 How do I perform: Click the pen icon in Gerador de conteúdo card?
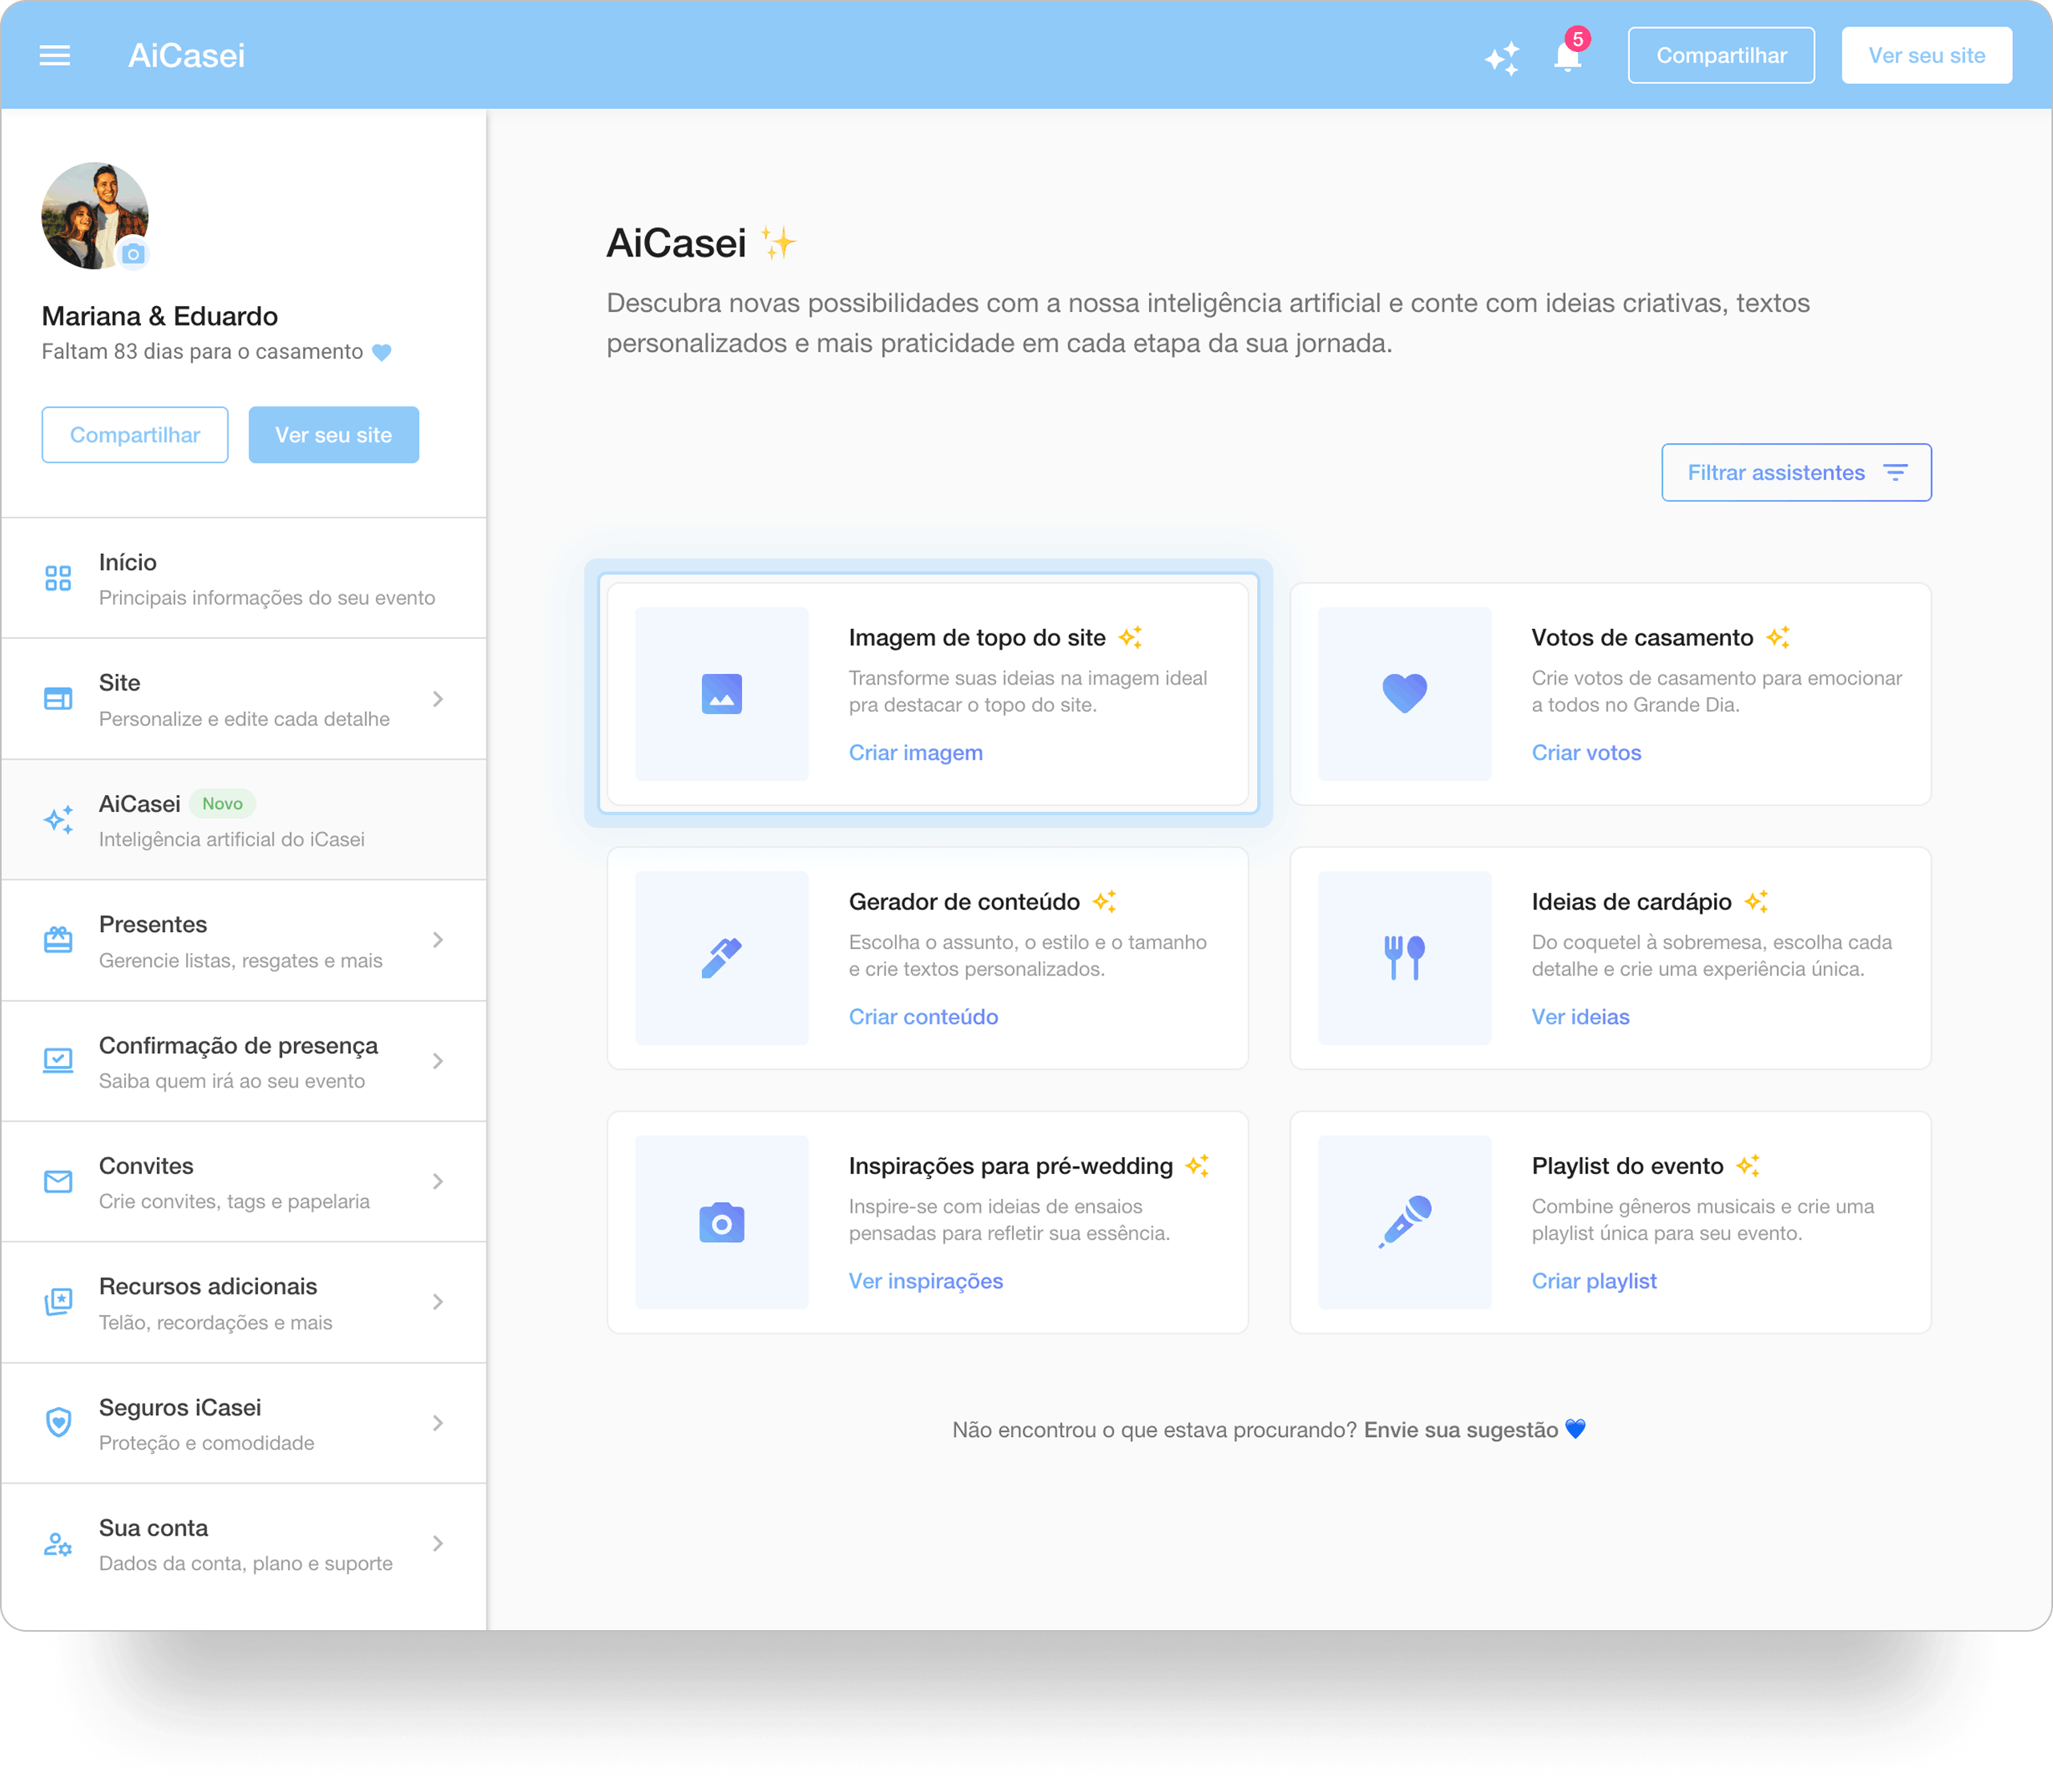pos(721,958)
